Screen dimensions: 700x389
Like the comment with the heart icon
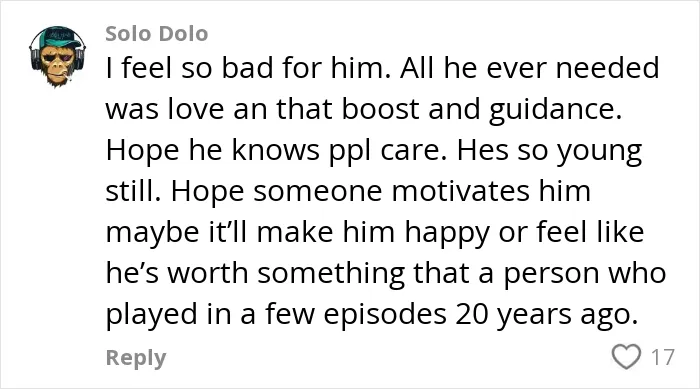pyautogui.click(x=626, y=356)
